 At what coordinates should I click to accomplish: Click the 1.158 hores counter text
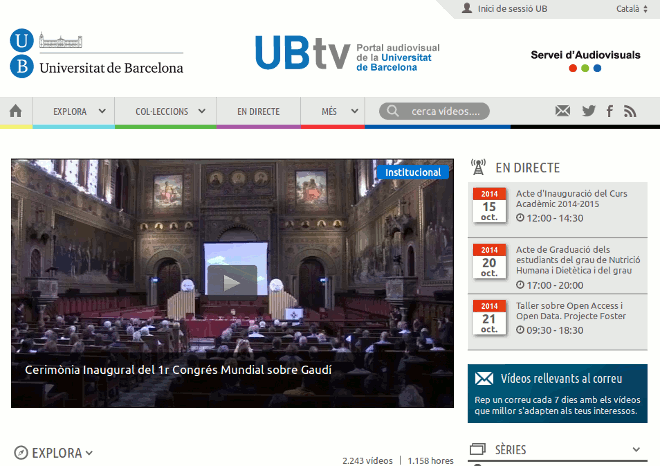(430, 461)
